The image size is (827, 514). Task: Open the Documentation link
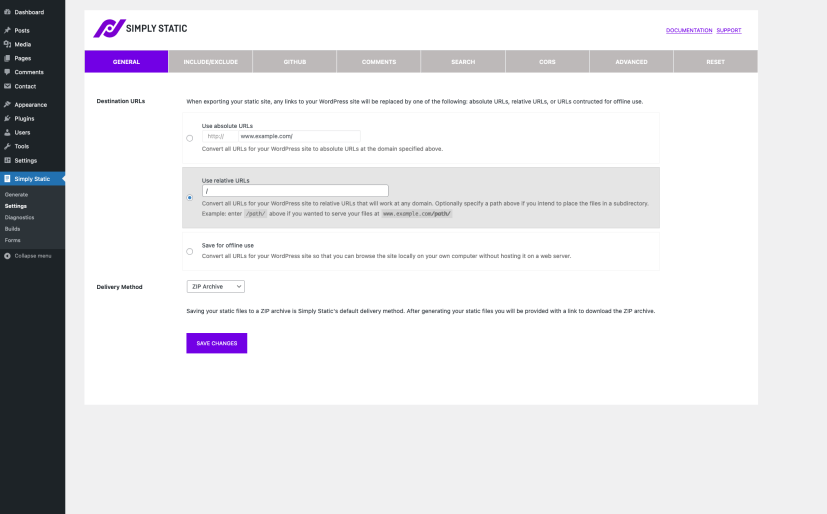tap(689, 30)
